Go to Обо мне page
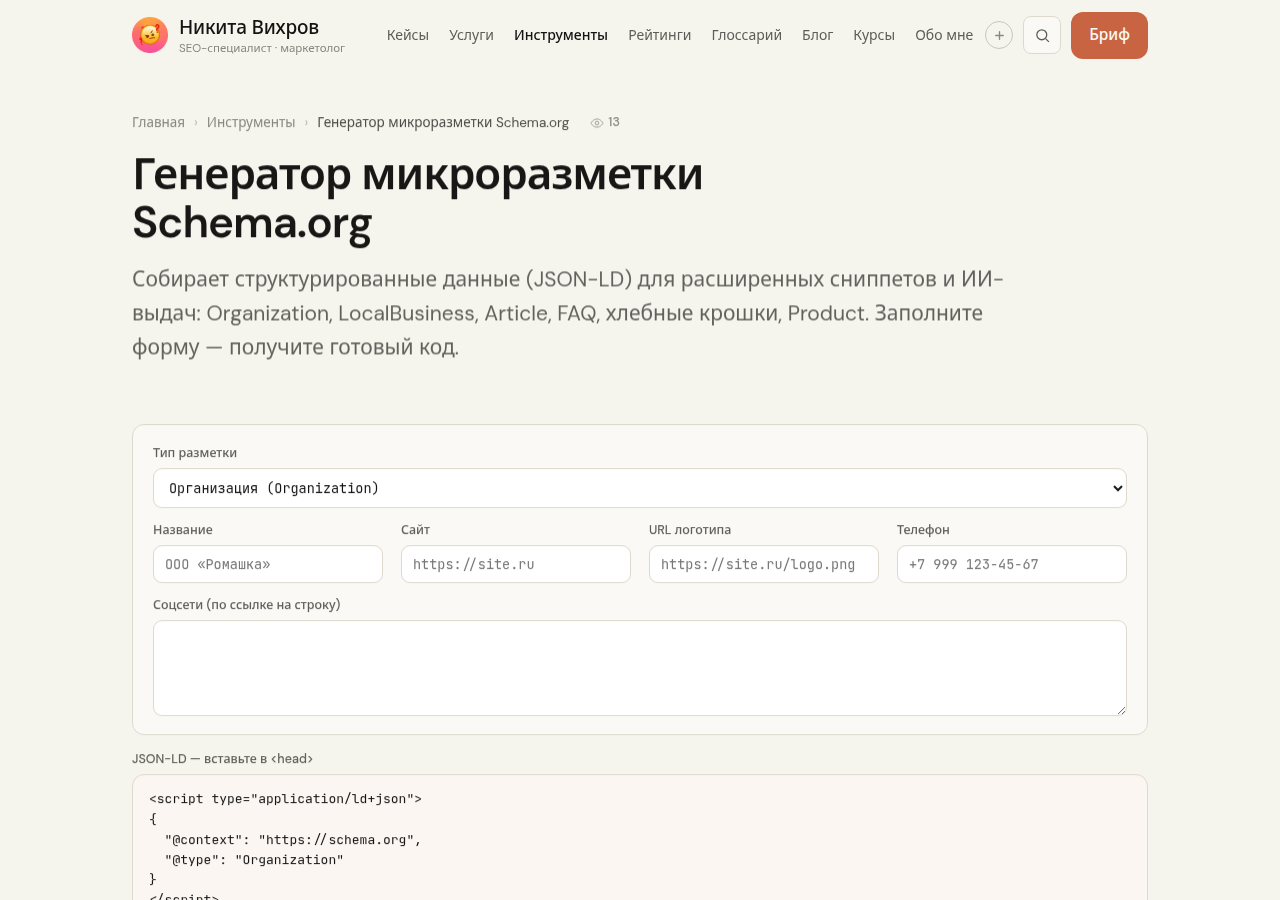Viewport: 1280px width, 900px height. click(944, 35)
